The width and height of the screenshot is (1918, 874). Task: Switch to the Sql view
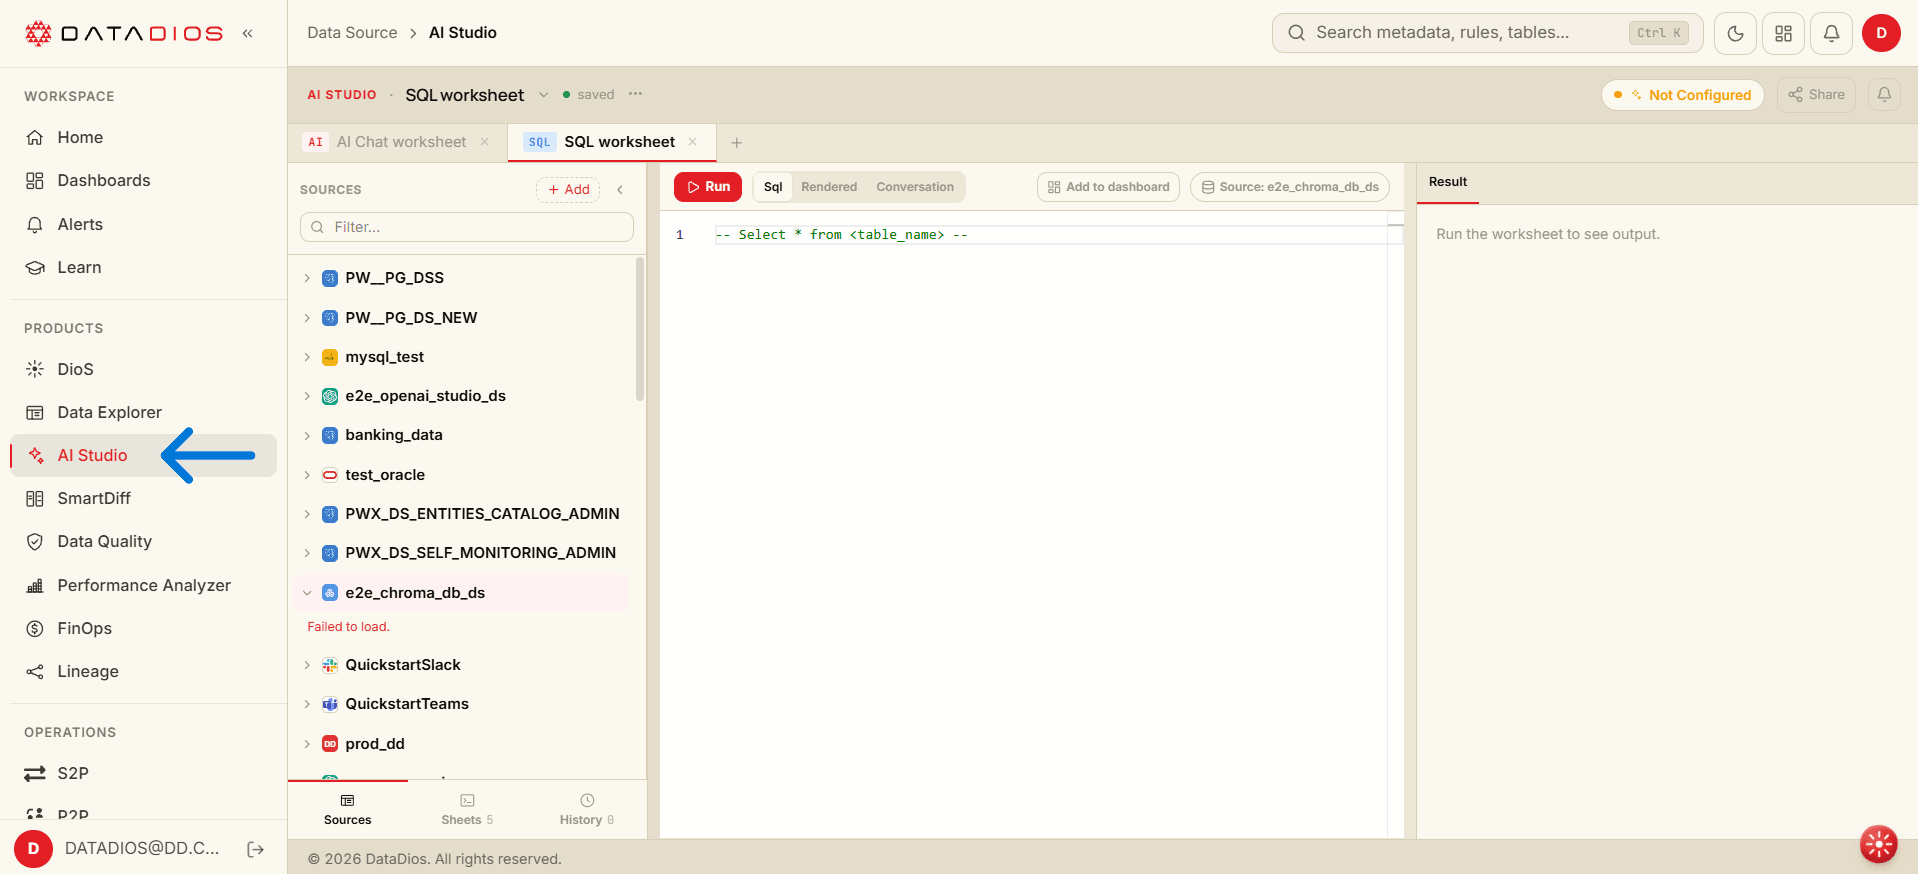coord(773,187)
